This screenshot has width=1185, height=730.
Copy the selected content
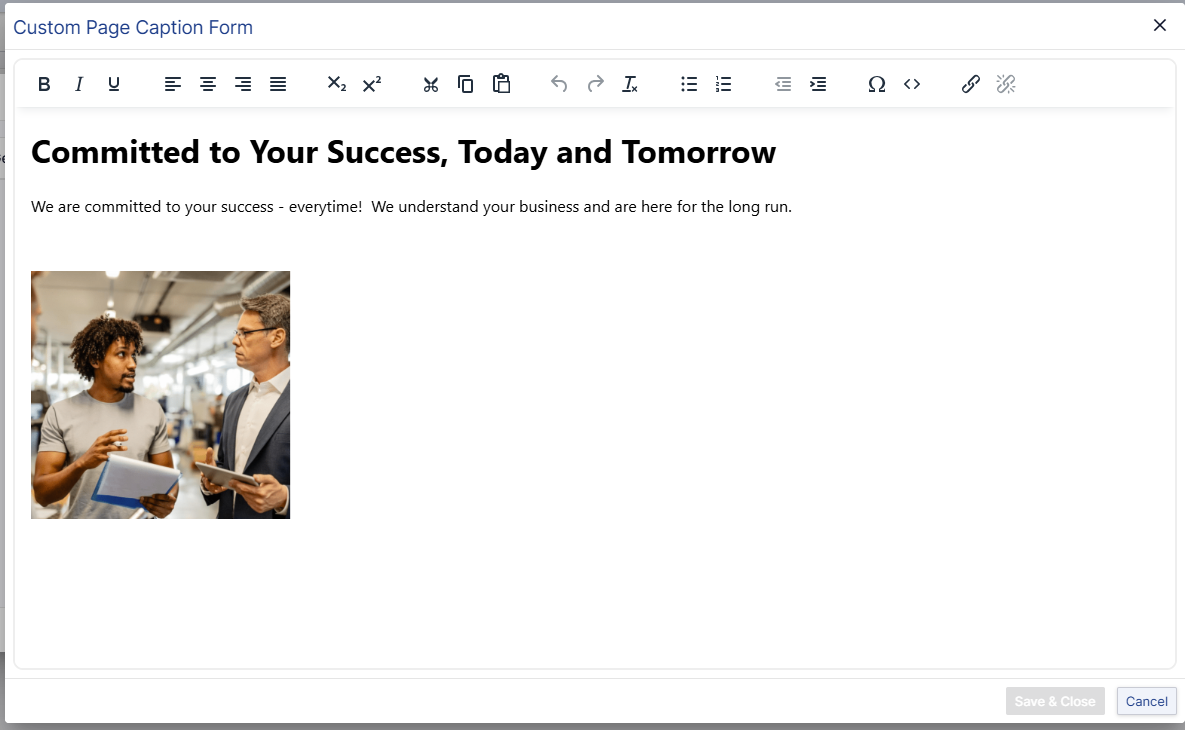[x=466, y=84]
